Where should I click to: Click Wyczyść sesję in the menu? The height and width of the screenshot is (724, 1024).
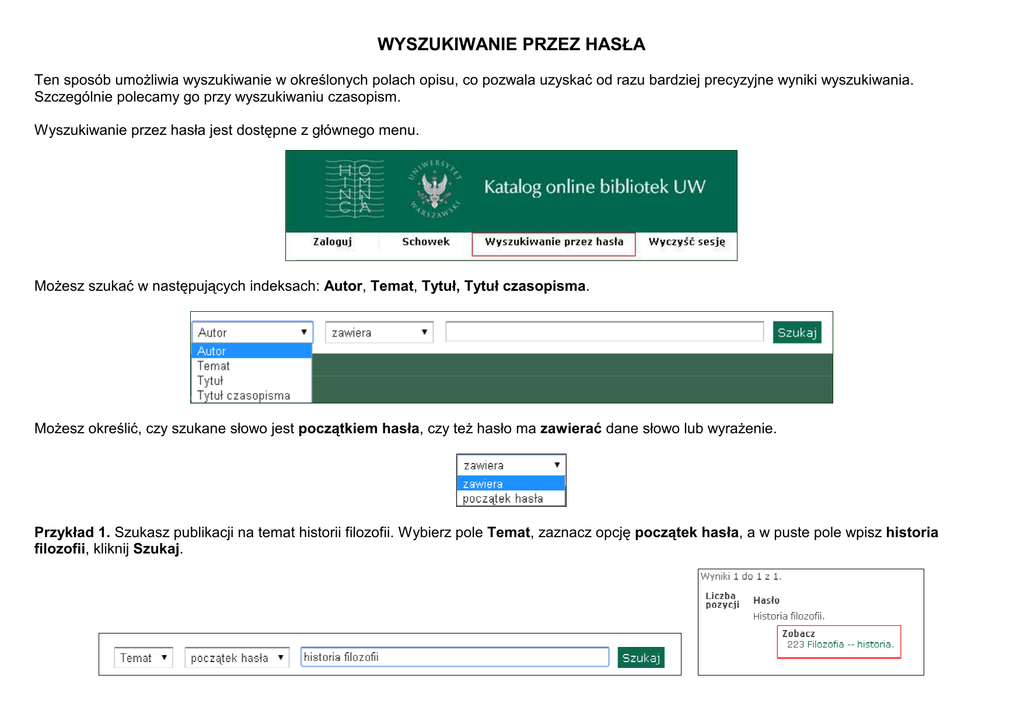686,242
